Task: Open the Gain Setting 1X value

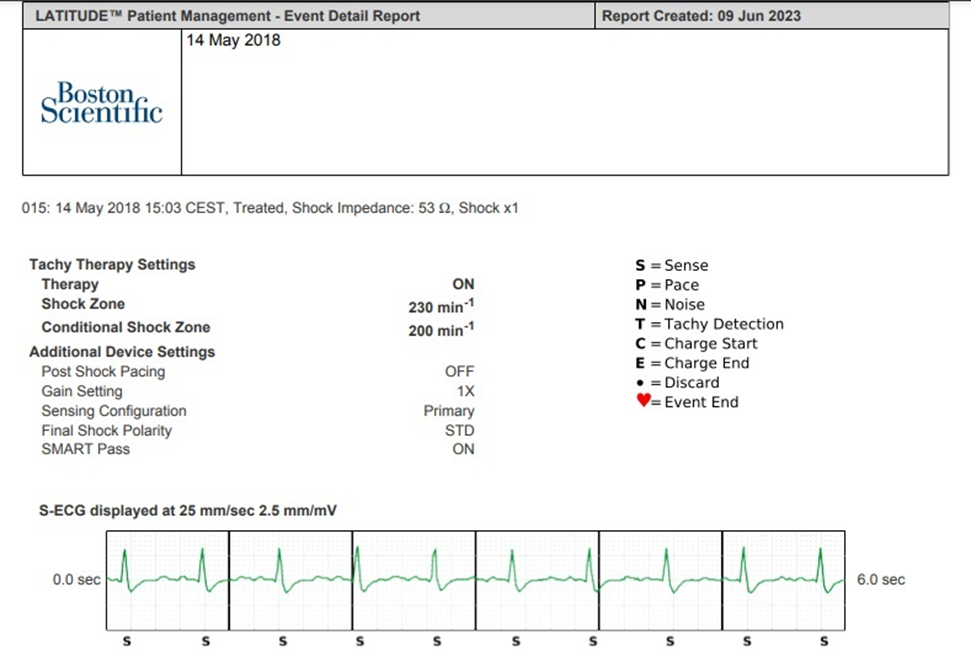Action: click(x=463, y=392)
